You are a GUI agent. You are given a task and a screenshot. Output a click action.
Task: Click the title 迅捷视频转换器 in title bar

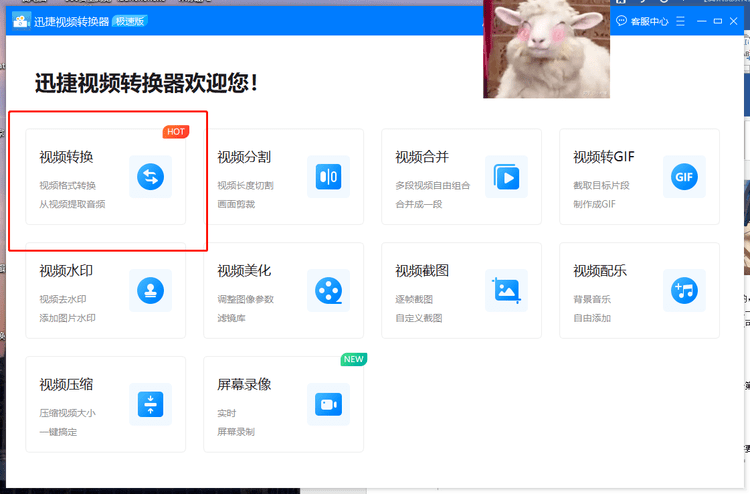[71, 22]
